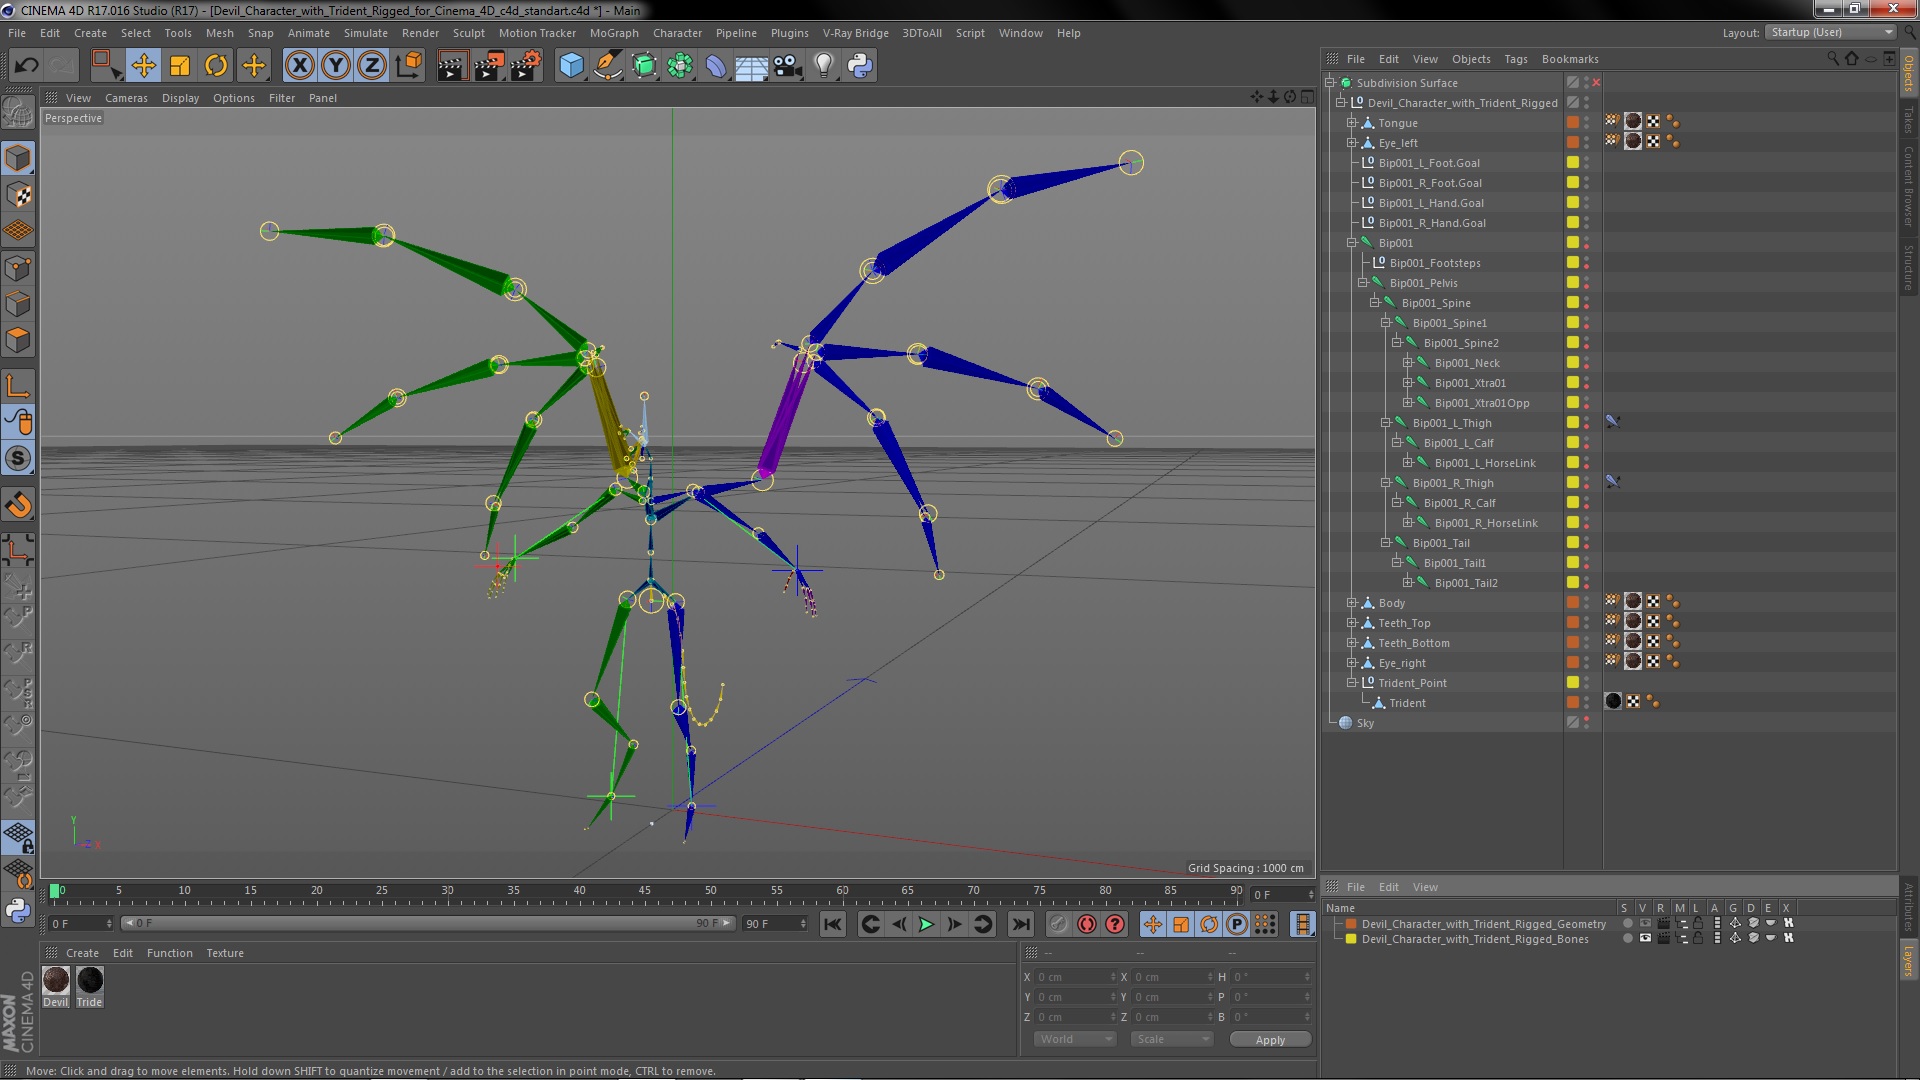Viewport: 1920px width, 1080px height.
Task: Open Render to Picture Viewer
Action: point(489,66)
